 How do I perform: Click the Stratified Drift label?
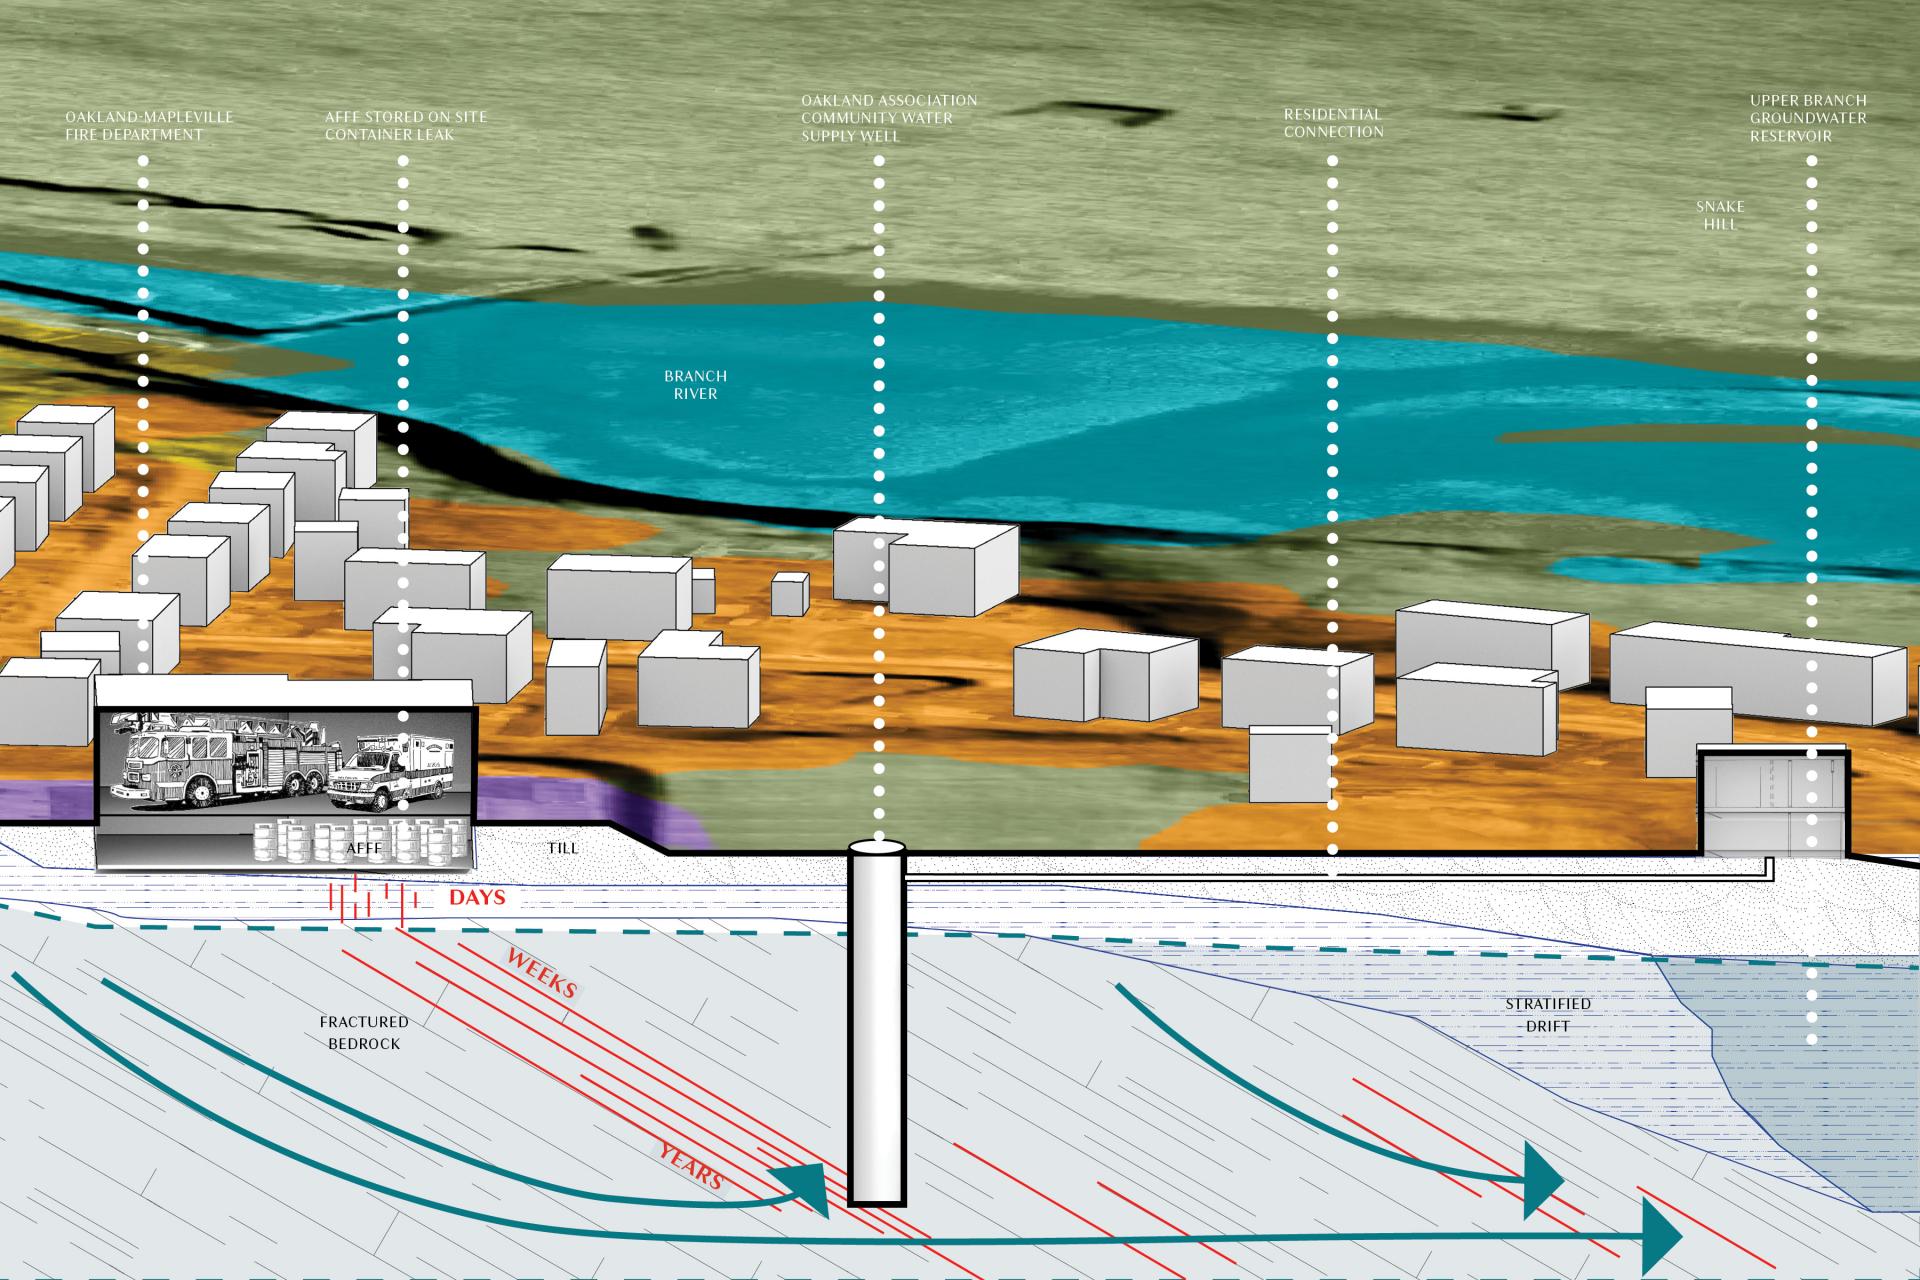coord(1548,1015)
